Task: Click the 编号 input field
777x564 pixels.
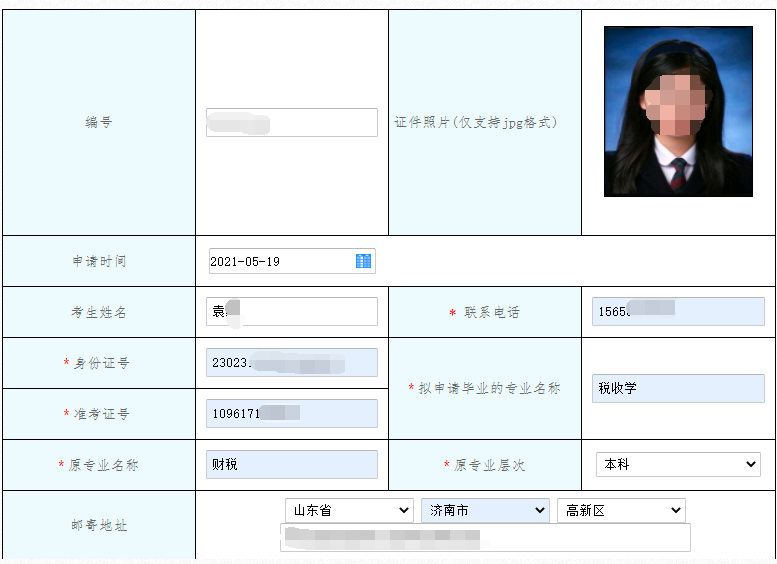Action: (x=292, y=122)
